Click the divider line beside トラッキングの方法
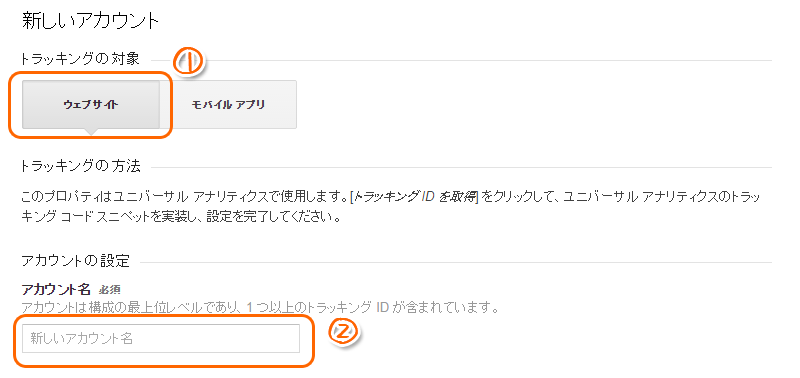Image resolution: width=800 pixels, height=378 pixels. [461, 167]
